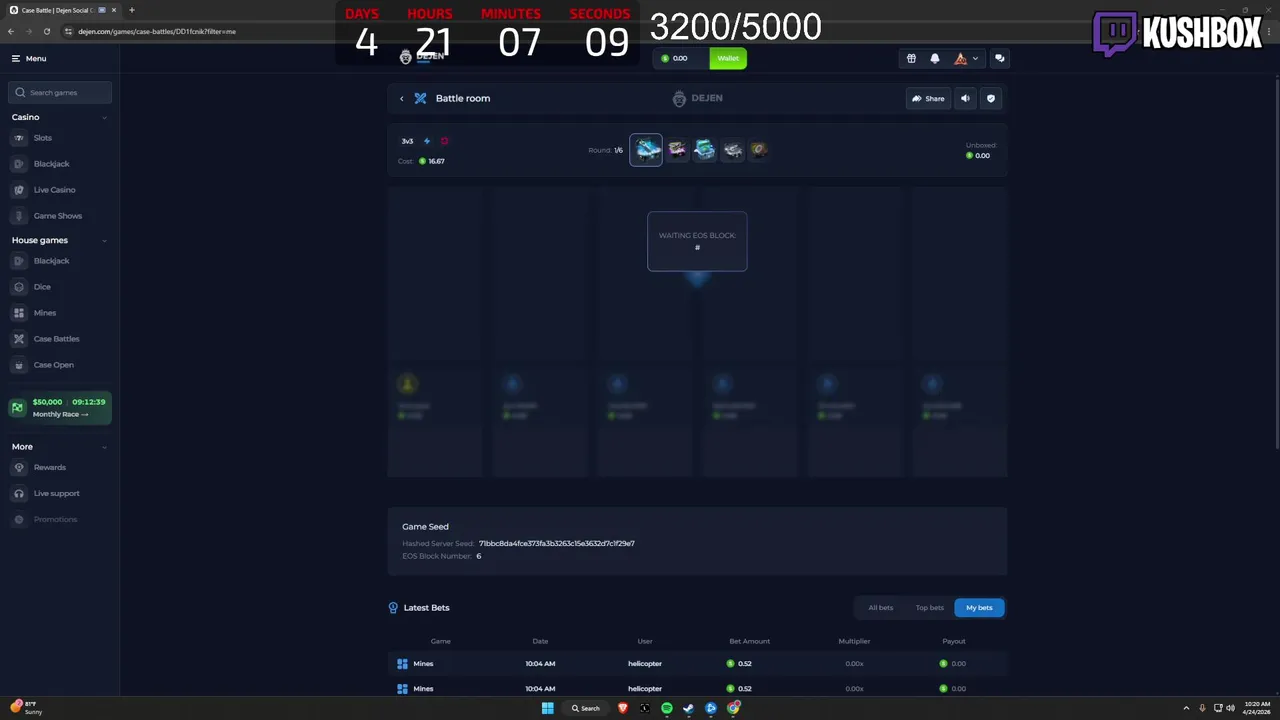Open Brave browser from the taskbar
This screenshot has height=720, width=1280.
[x=623, y=708]
